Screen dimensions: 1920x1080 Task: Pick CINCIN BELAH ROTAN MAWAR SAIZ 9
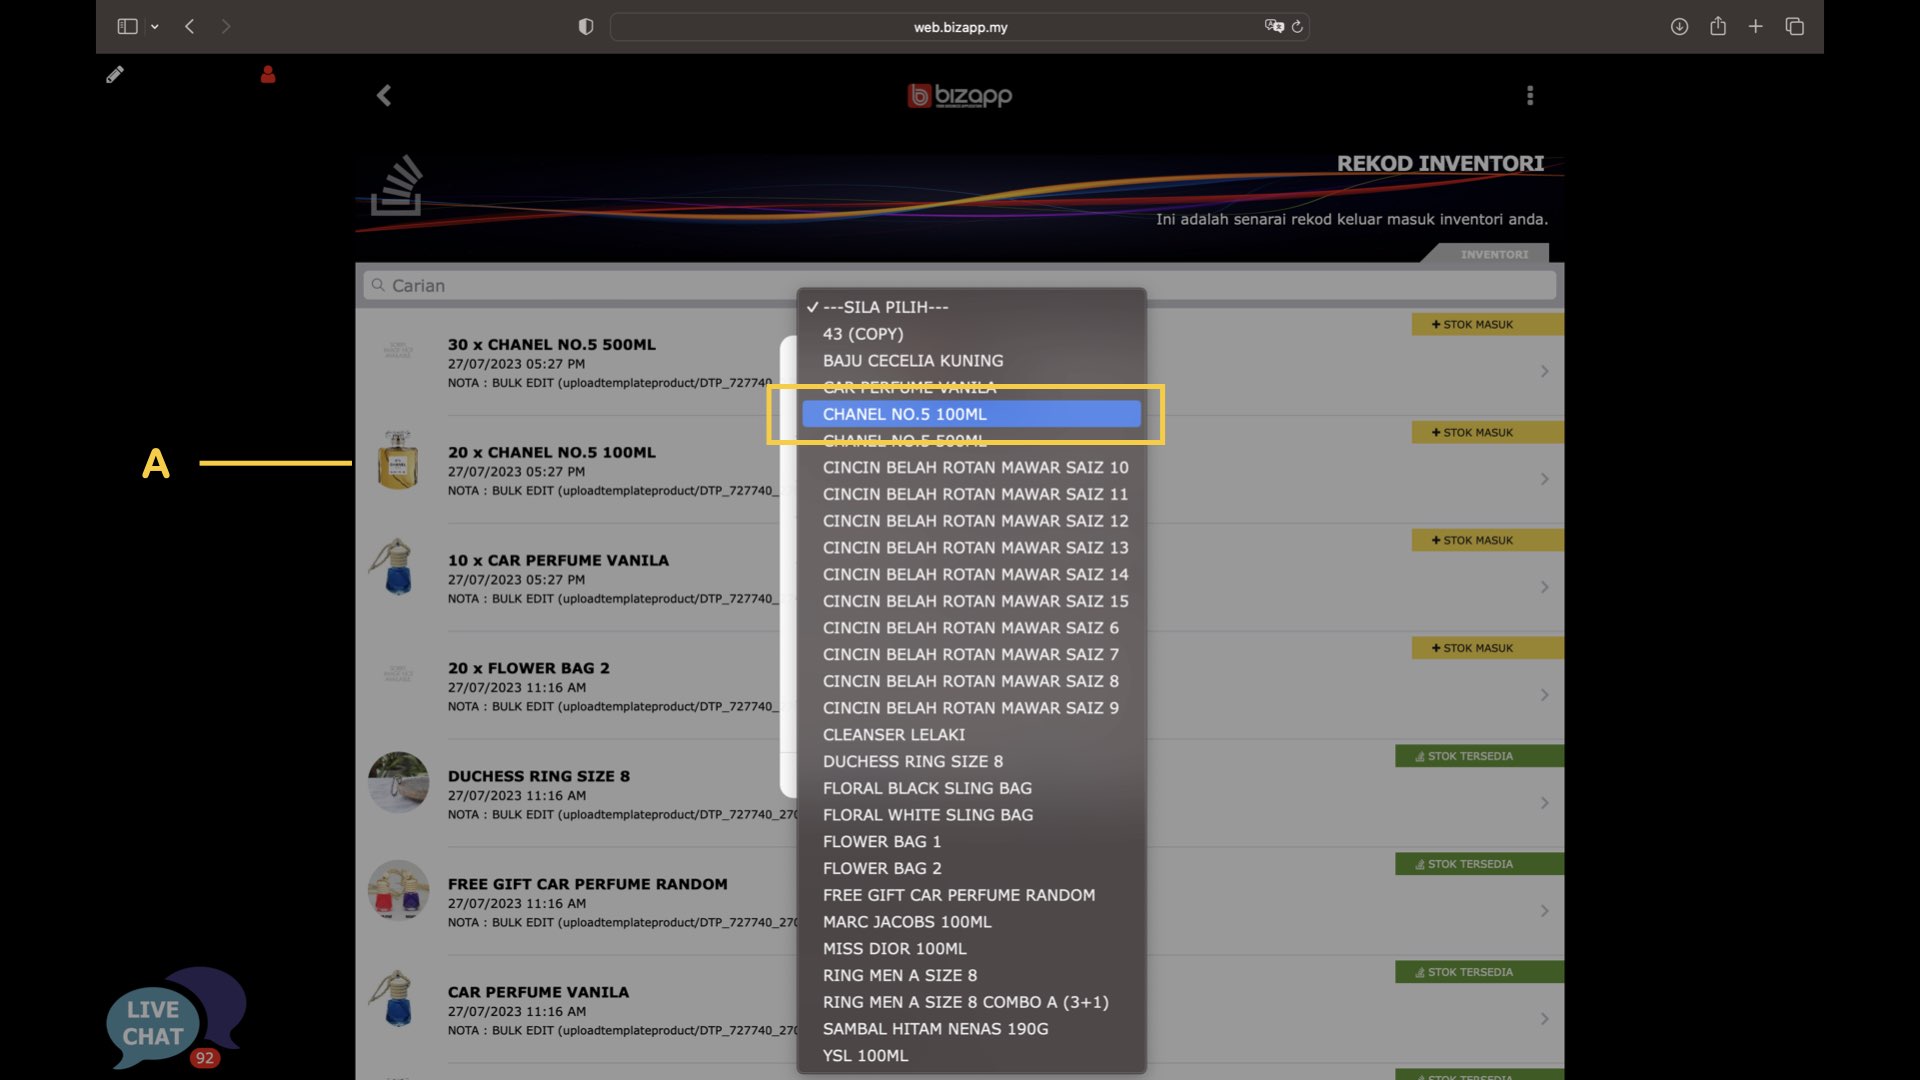[x=972, y=708]
